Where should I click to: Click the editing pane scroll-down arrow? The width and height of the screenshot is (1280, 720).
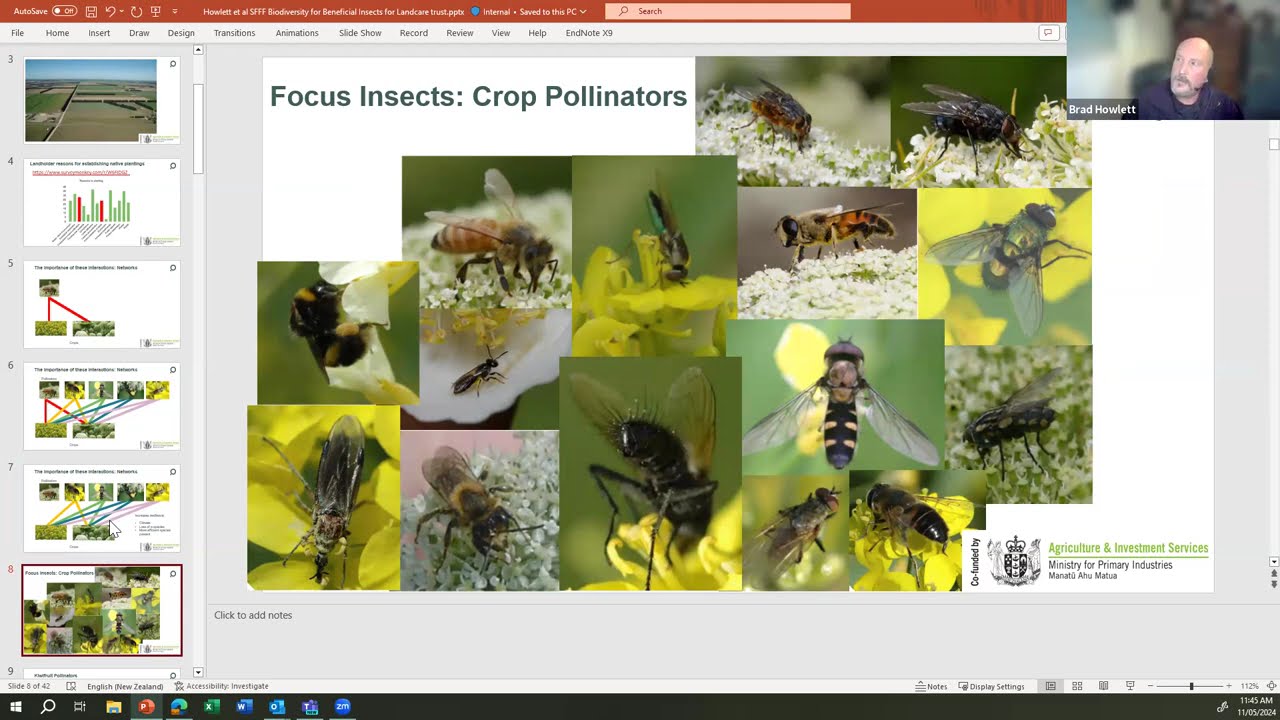1273,562
